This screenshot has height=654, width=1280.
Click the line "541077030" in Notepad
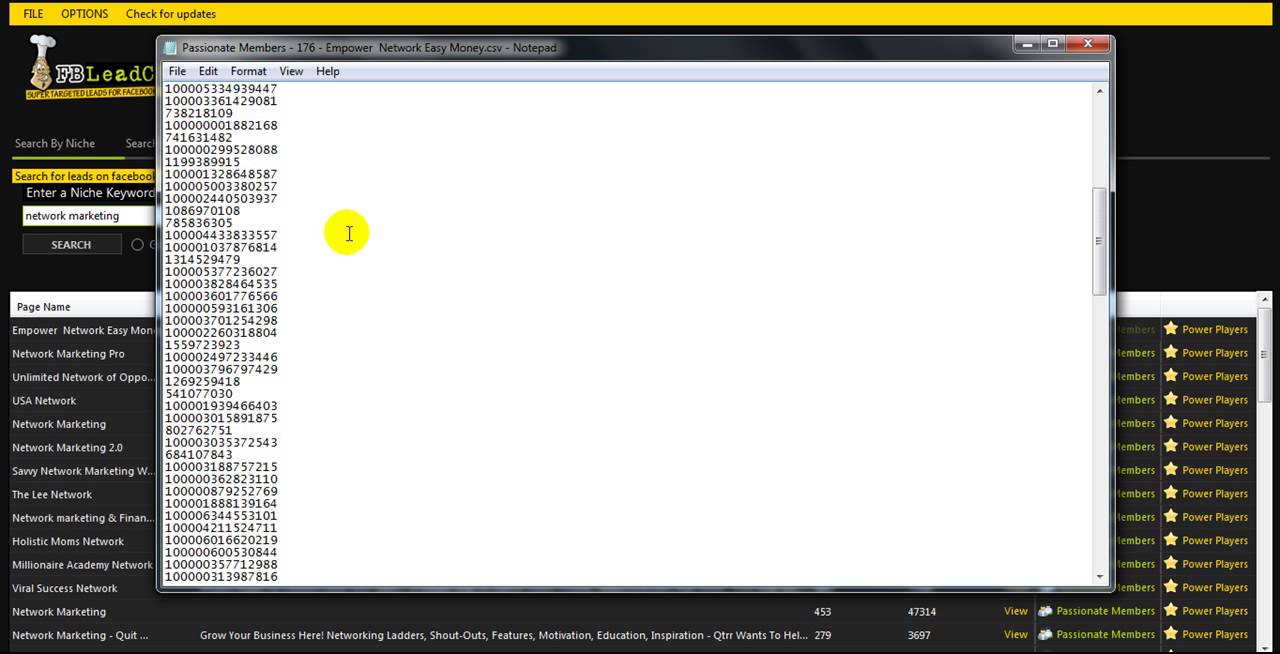point(198,394)
